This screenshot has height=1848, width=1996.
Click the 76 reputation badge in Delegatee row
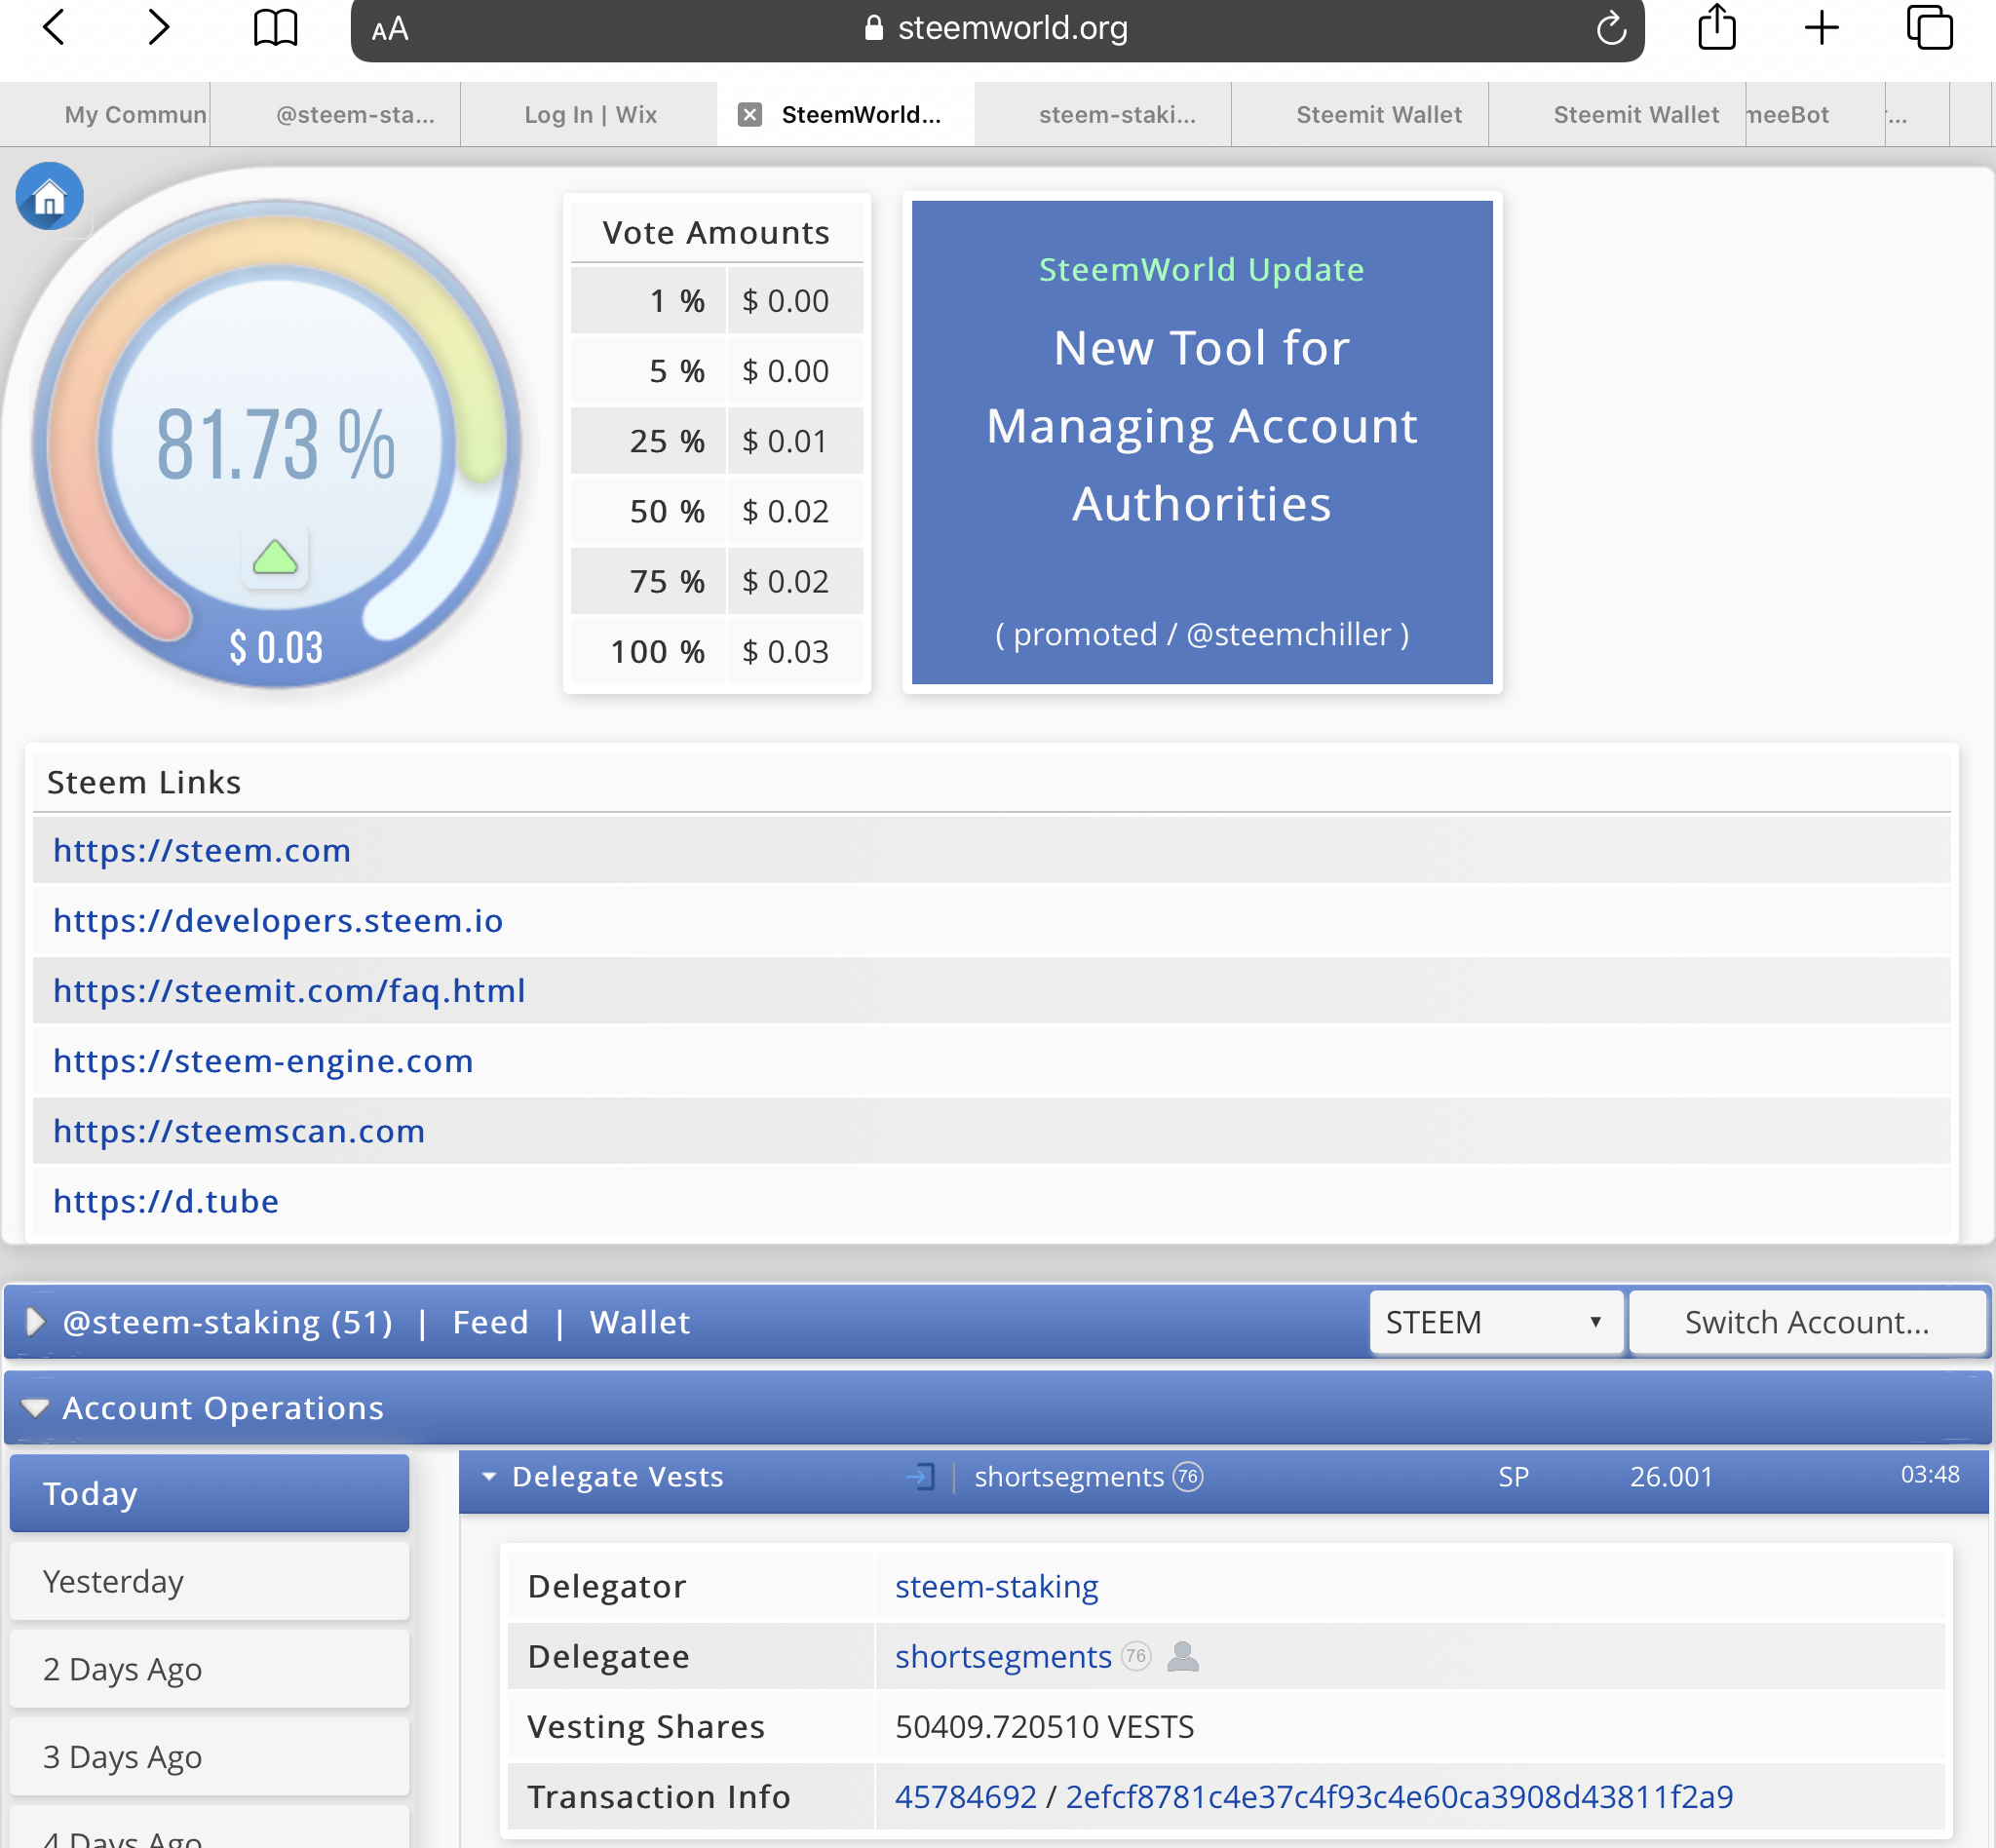[x=1136, y=1657]
